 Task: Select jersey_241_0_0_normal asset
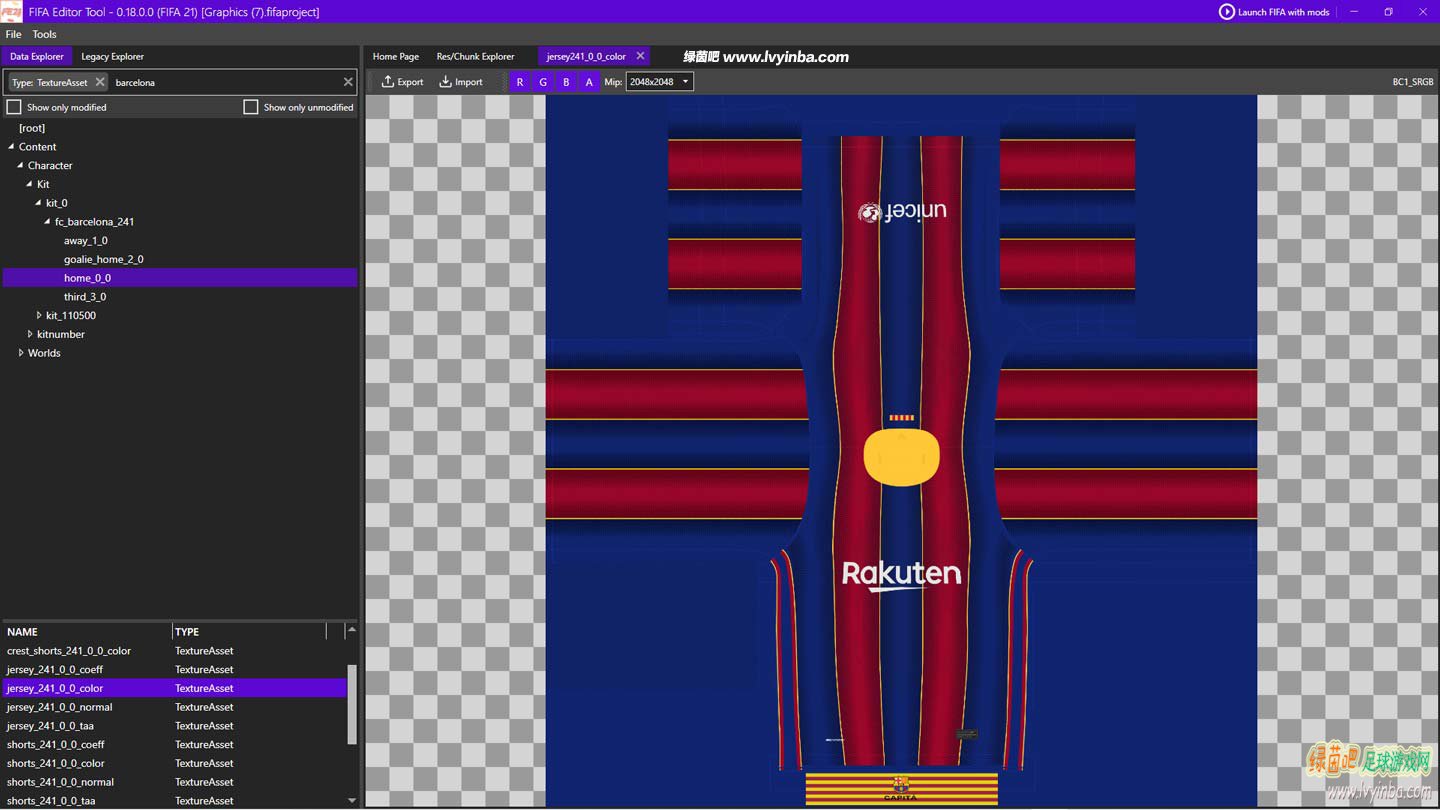(x=175, y=707)
